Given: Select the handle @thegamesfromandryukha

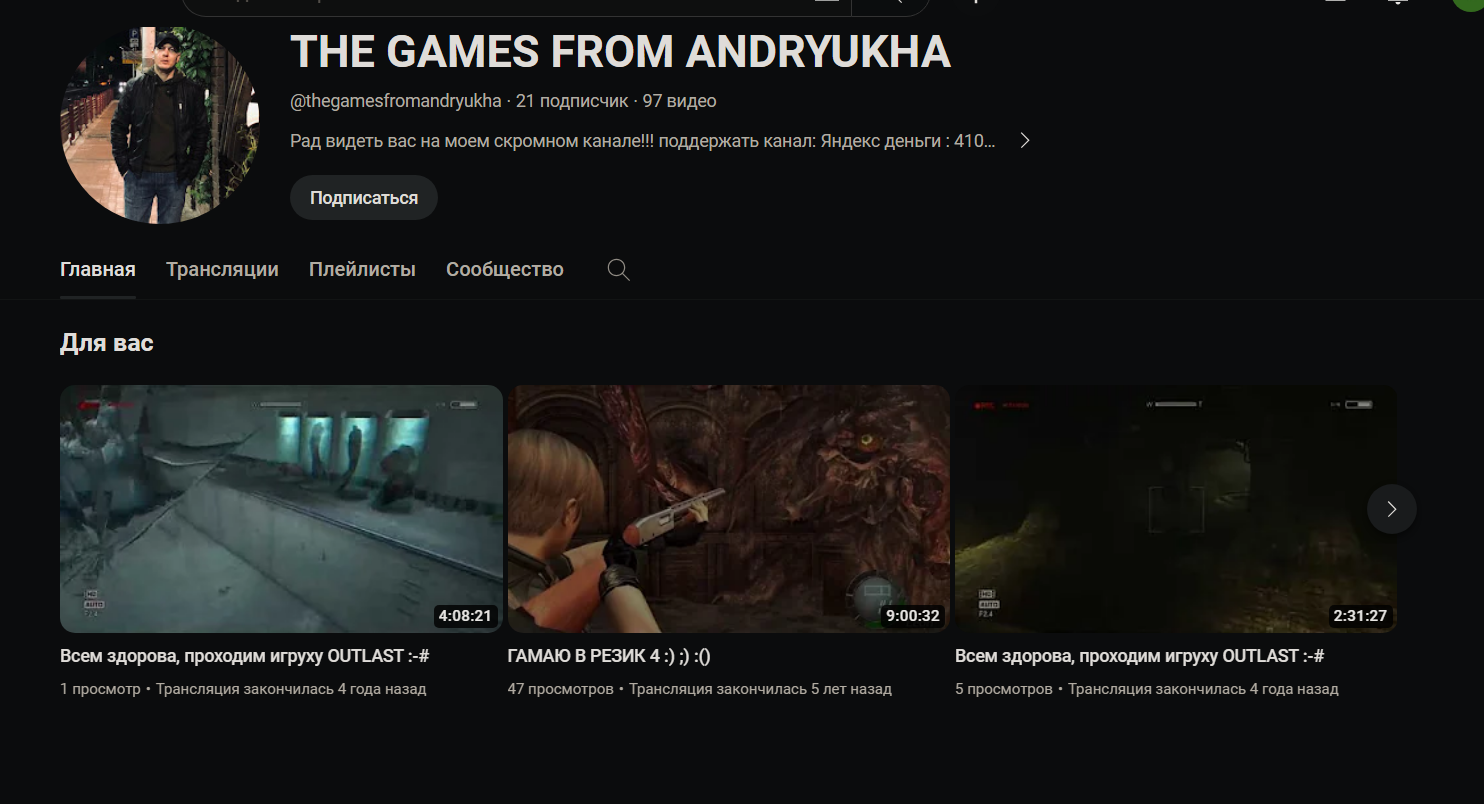Looking at the screenshot, I should [396, 101].
